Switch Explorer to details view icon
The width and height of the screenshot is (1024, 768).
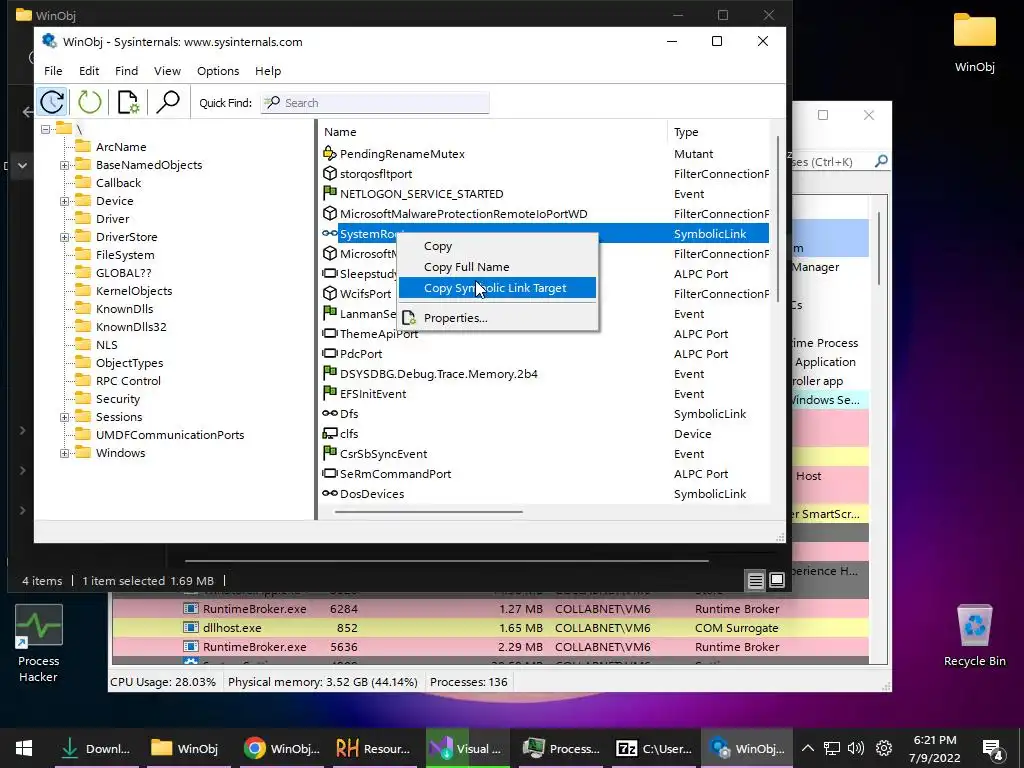[756, 581]
